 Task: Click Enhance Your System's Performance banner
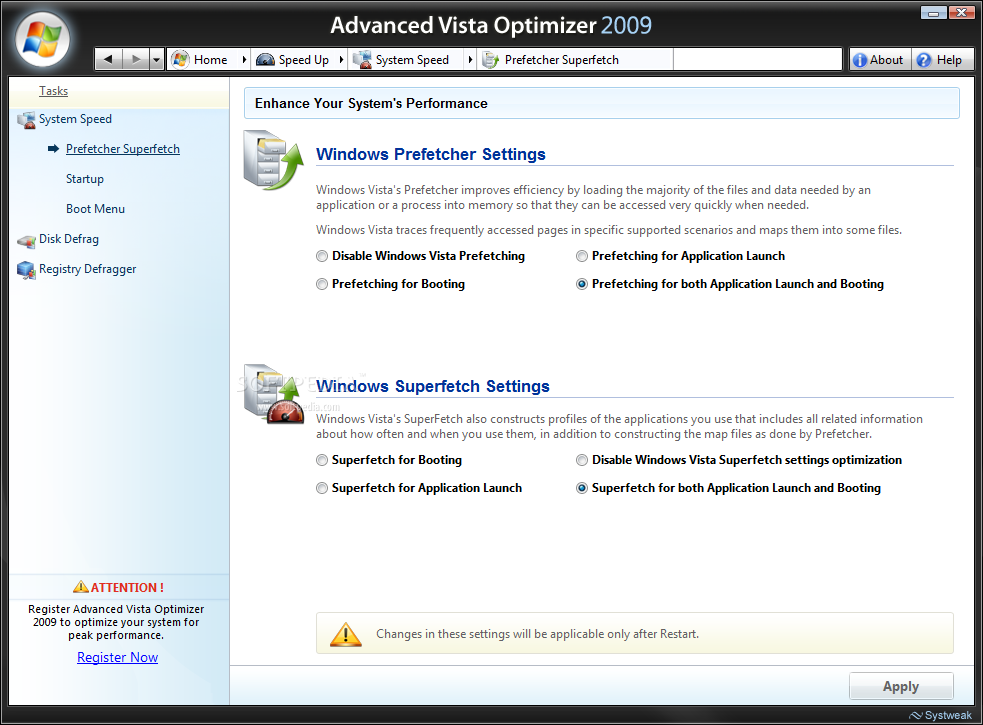[601, 103]
